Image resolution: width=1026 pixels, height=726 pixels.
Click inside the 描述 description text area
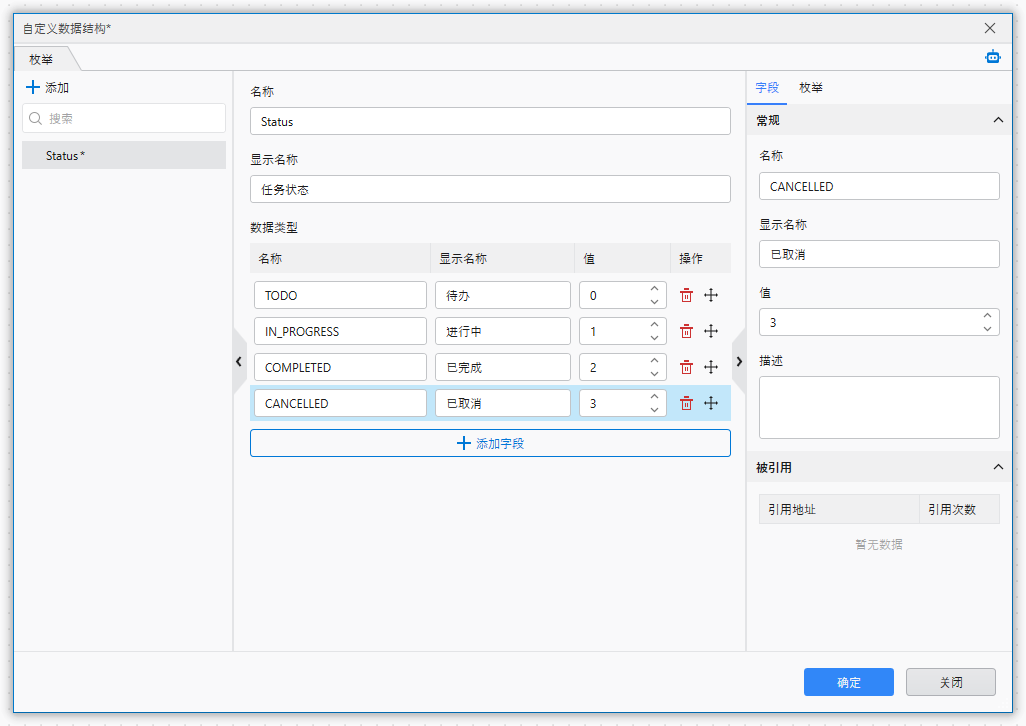coord(878,407)
